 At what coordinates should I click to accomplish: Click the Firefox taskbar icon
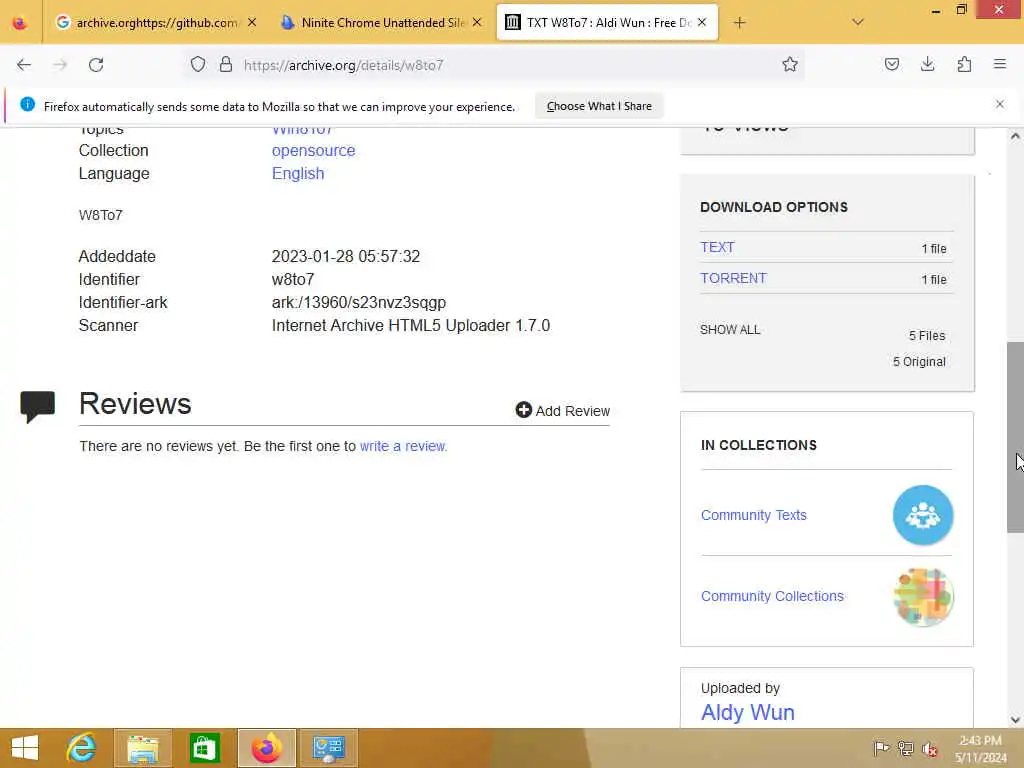[266, 748]
